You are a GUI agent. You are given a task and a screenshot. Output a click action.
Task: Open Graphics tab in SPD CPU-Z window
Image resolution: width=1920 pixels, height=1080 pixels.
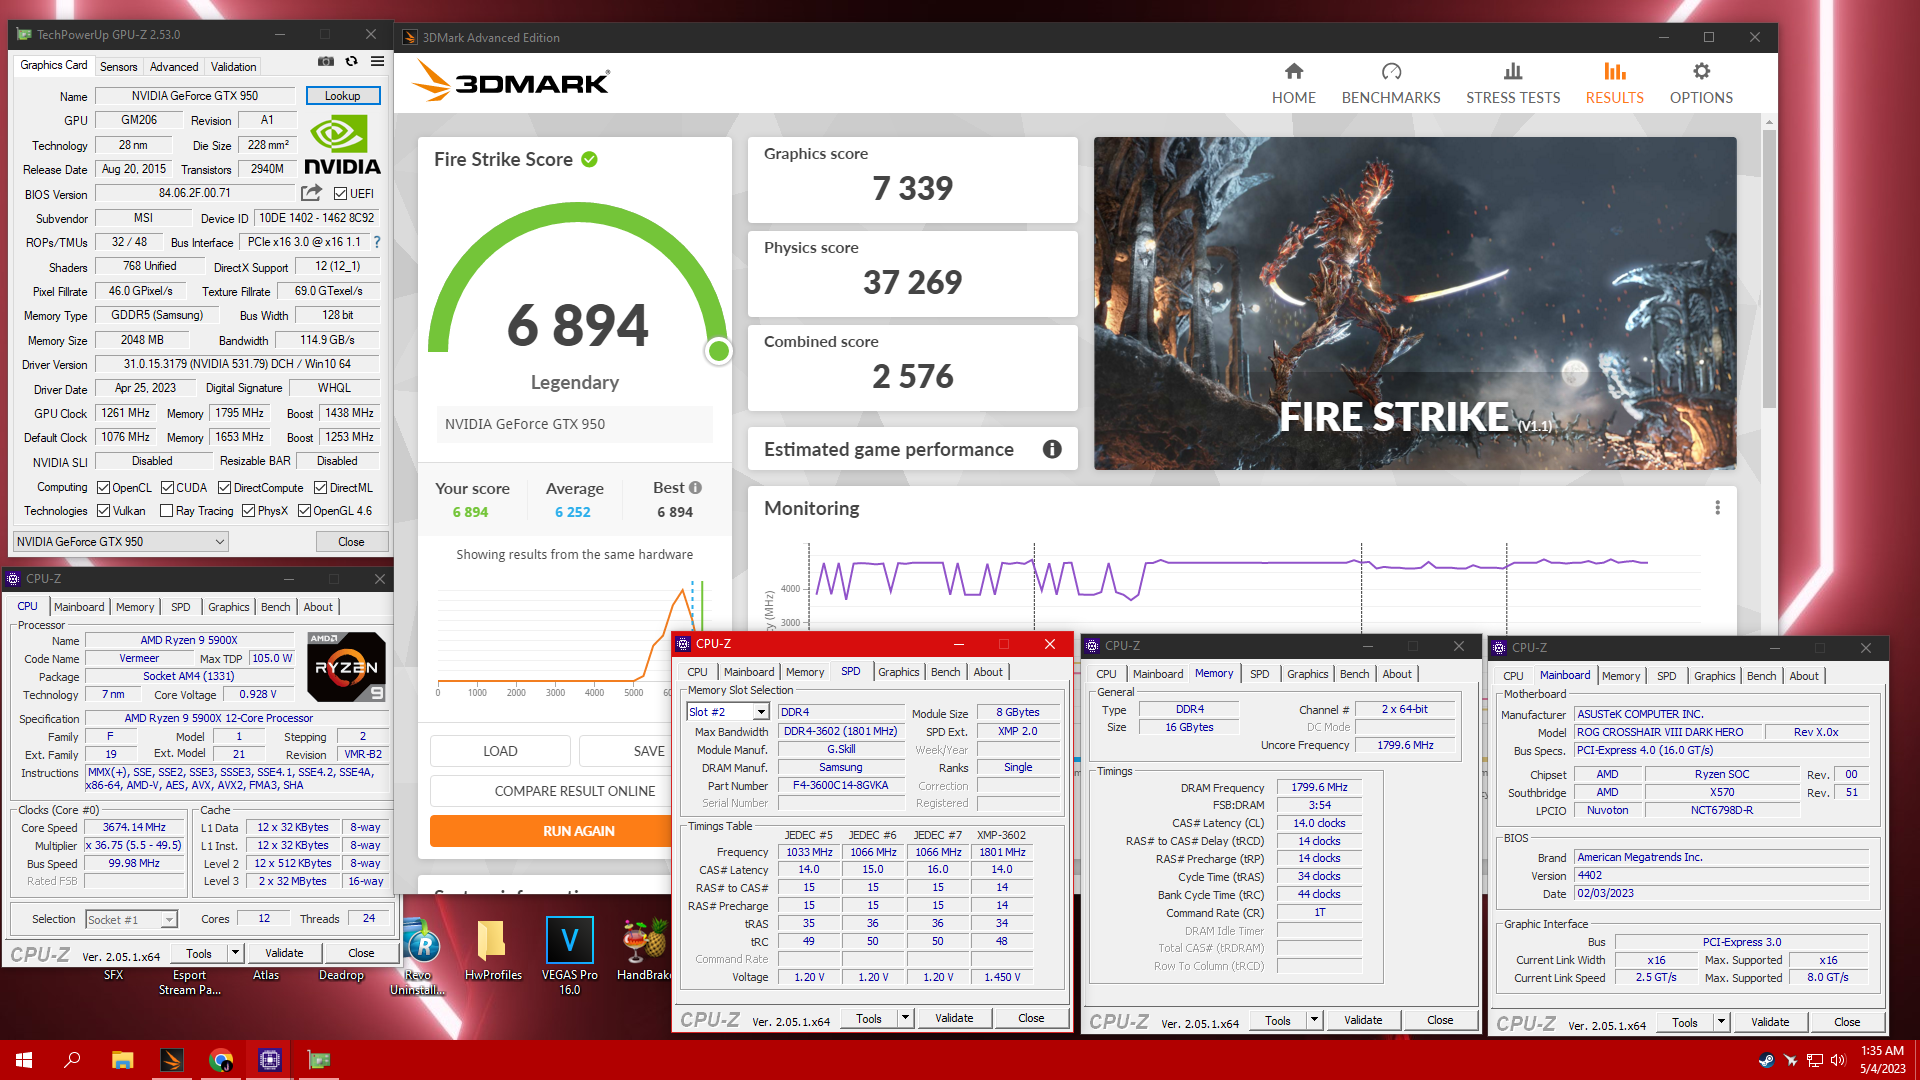[x=898, y=672]
